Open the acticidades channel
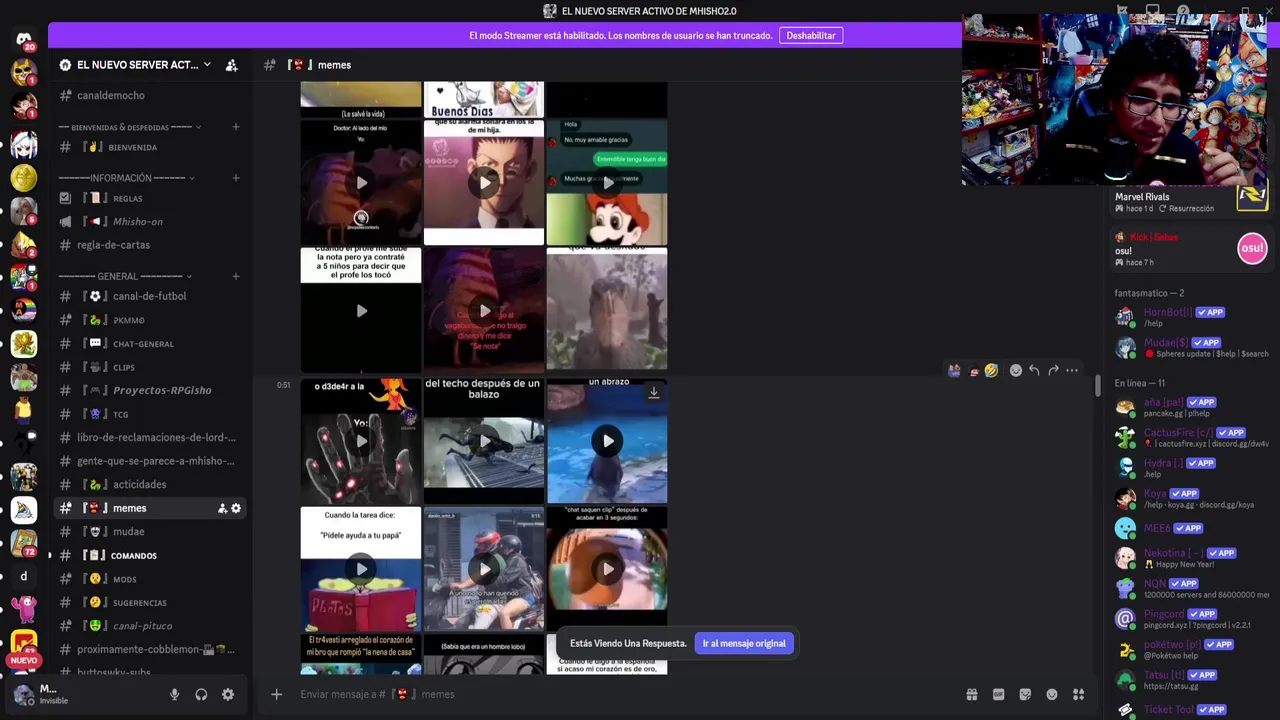This screenshot has width=1280, height=720. pos(151,484)
